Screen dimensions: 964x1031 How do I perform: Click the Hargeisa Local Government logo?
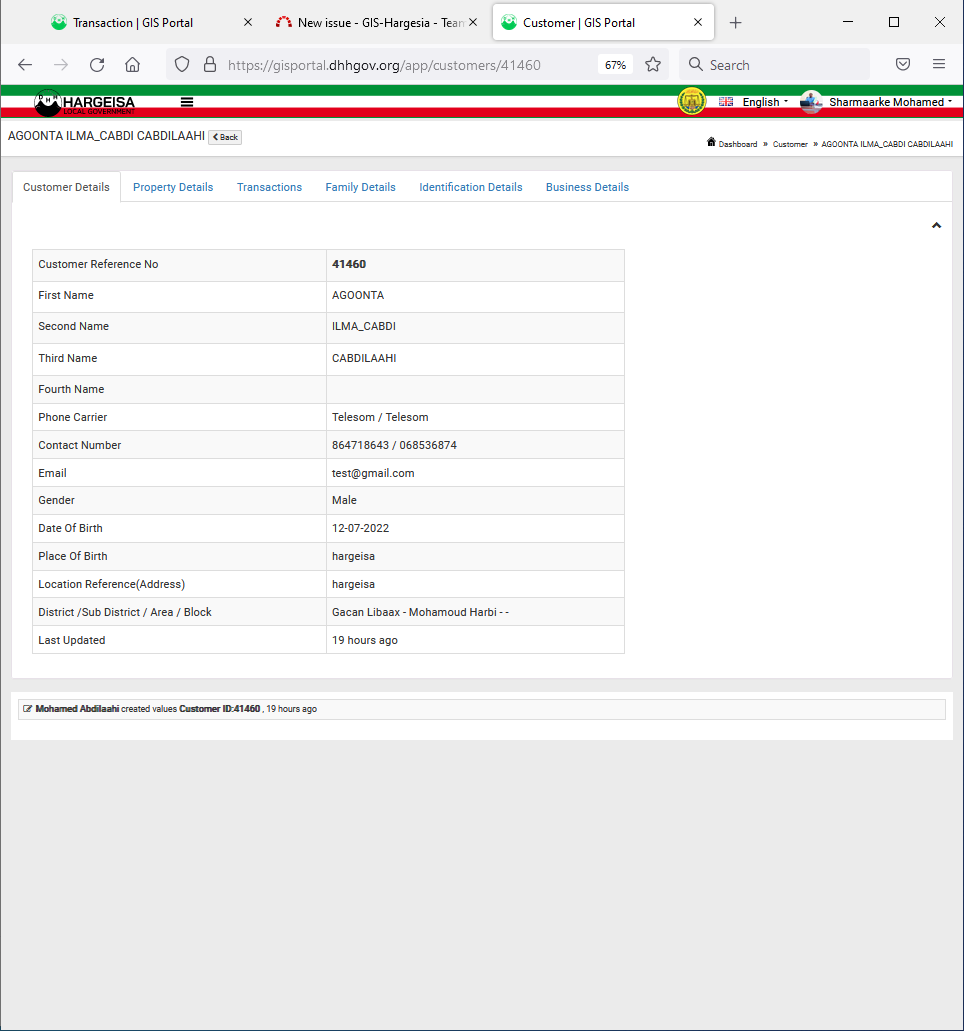85,103
